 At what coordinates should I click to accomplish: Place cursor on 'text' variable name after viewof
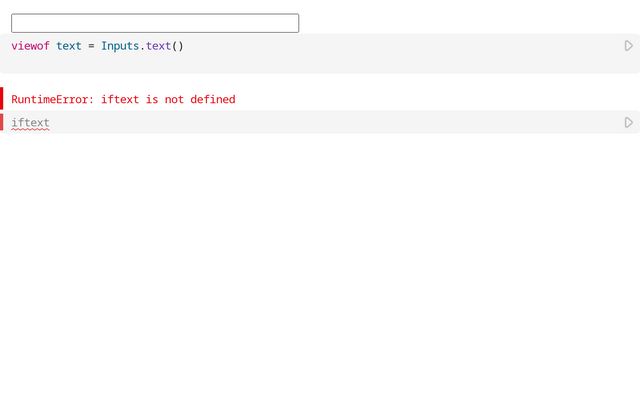pyautogui.click(x=69, y=46)
